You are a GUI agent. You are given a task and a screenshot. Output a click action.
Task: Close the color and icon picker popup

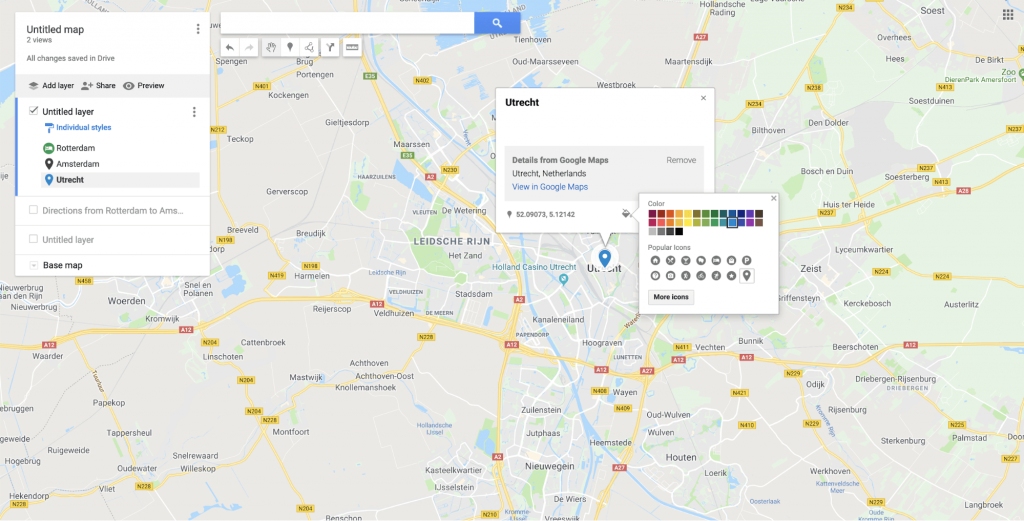(774, 198)
